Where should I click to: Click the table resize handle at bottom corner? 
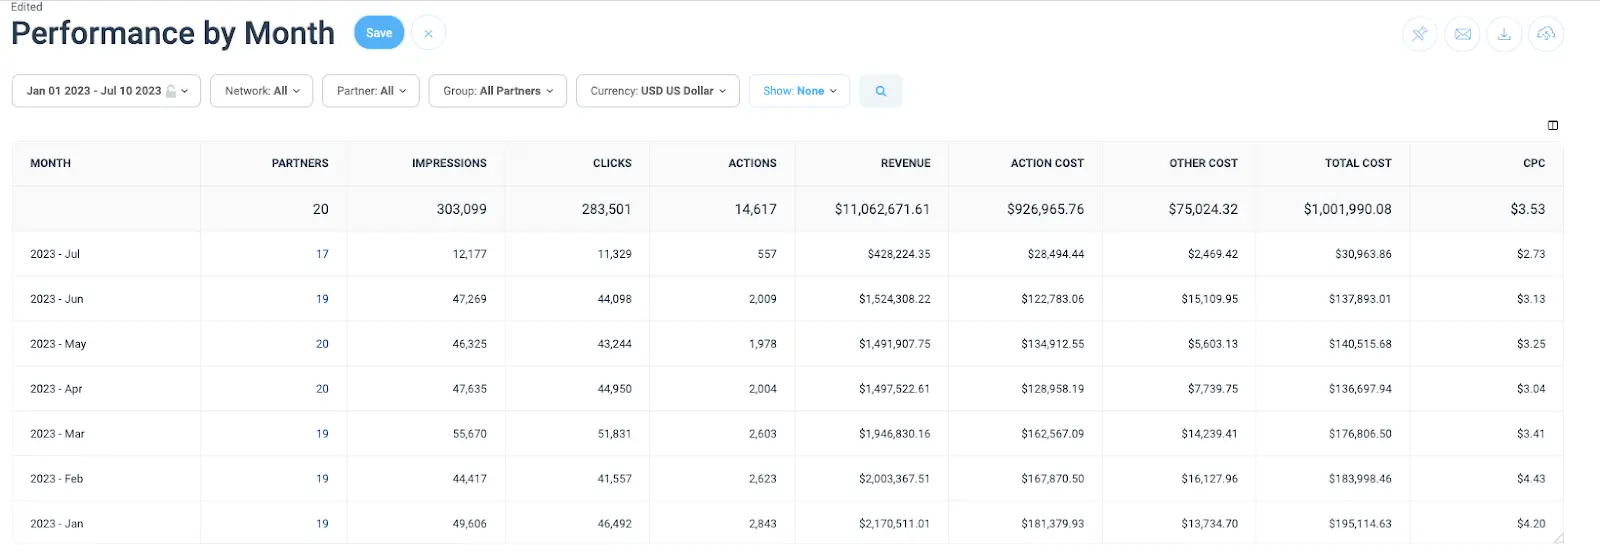(1557, 538)
